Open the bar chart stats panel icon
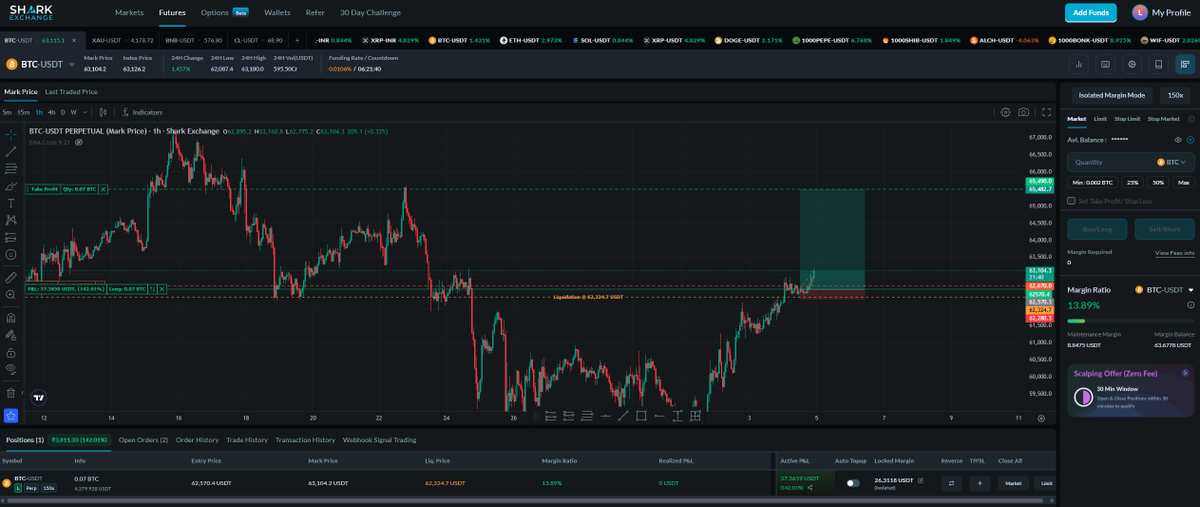Viewport: 1200px width, 507px height. click(x=1079, y=64)
